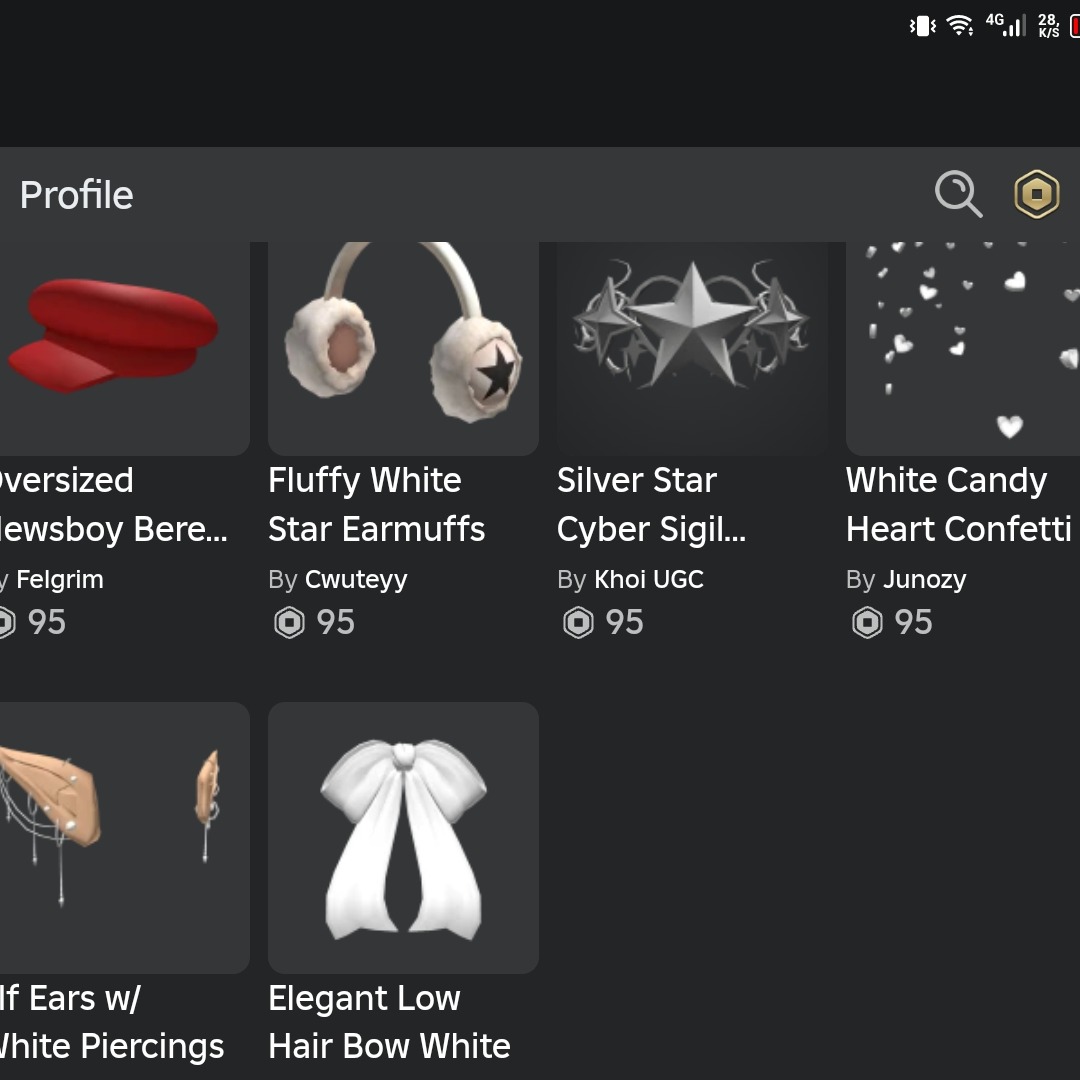This screenshot has height=1080, width=1080.
Task: Tap the WiFi status icon
Action: (x=960, y=26)
